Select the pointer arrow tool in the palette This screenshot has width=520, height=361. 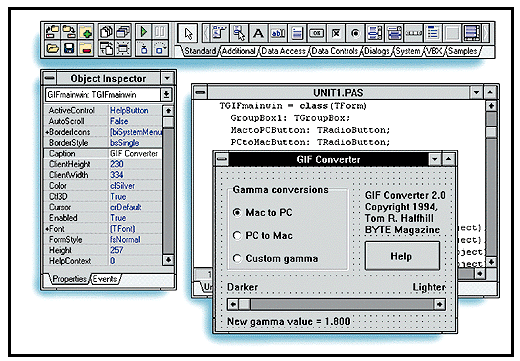[x=188, y=33]
